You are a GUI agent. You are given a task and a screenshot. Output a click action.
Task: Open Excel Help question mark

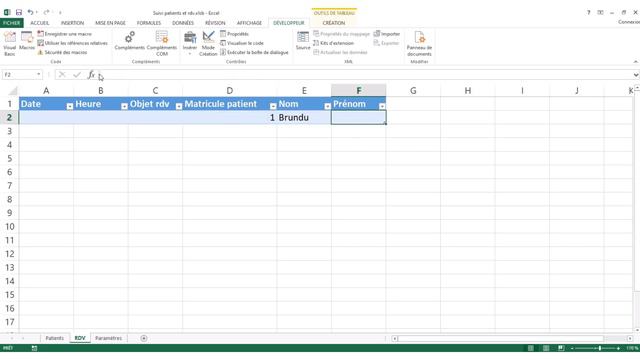click(x=589, y=13)
